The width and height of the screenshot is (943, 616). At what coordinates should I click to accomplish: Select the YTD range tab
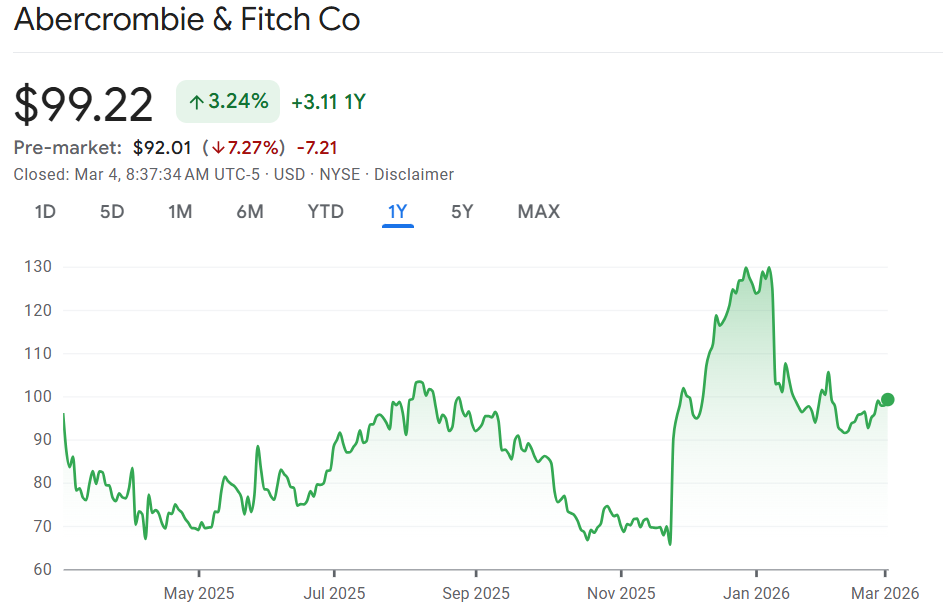[325, 211]
